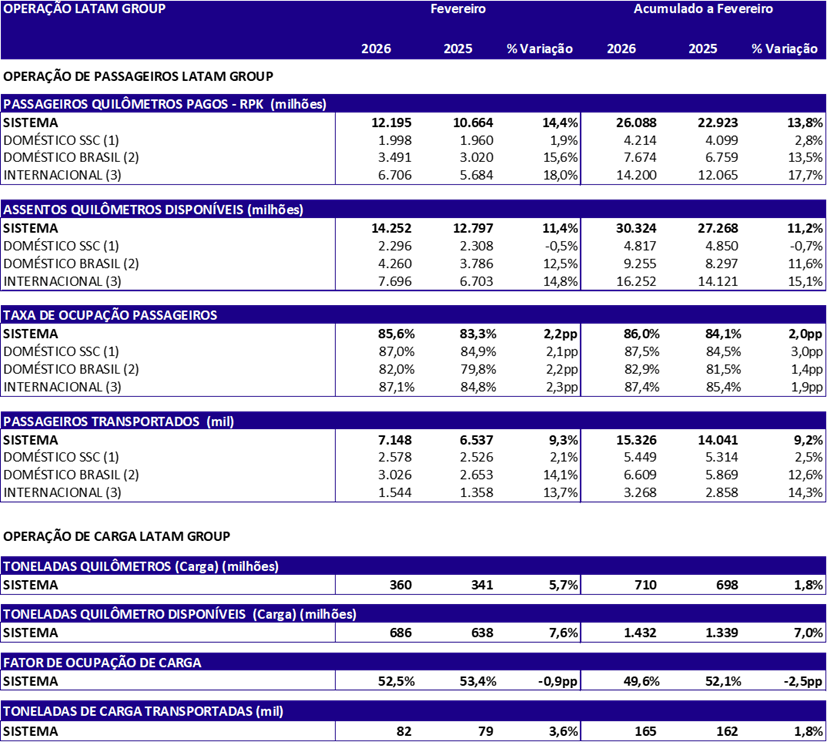Click % Variação header under Fevereiro

pyautogui.click(x=539, y=49)
